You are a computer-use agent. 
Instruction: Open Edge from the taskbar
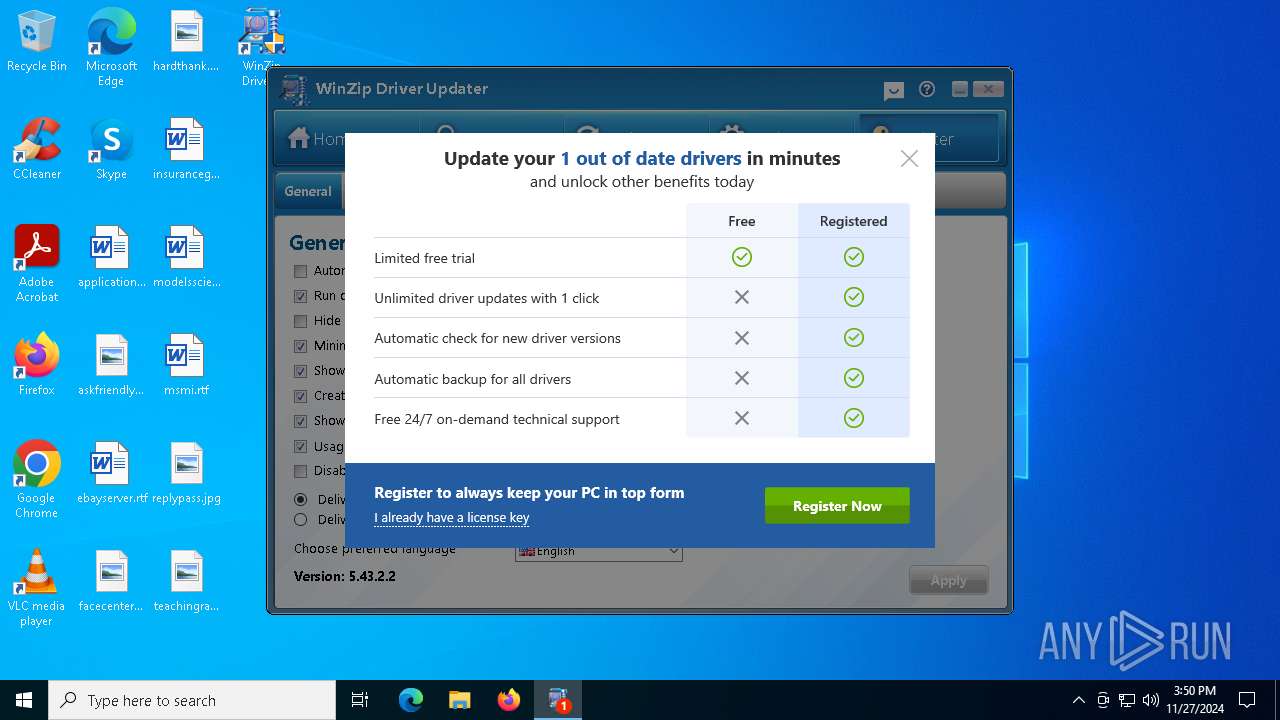(x=411, y=700)
